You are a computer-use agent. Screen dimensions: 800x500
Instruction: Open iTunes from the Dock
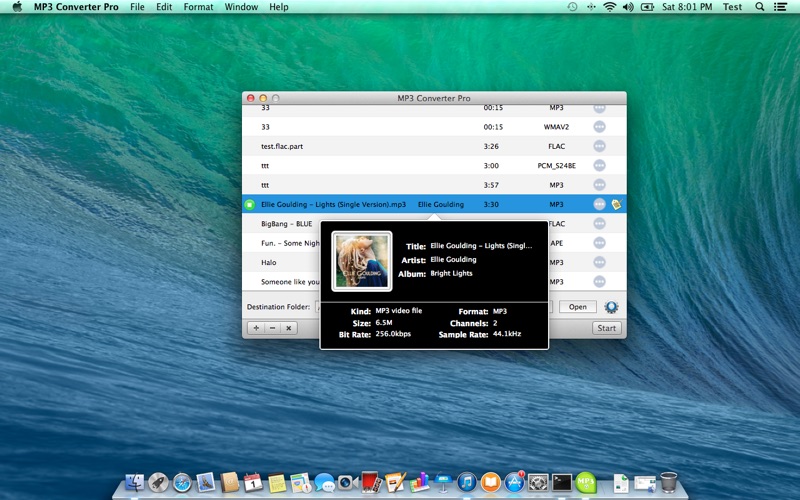pyautogui.click(x=467, y=482)
